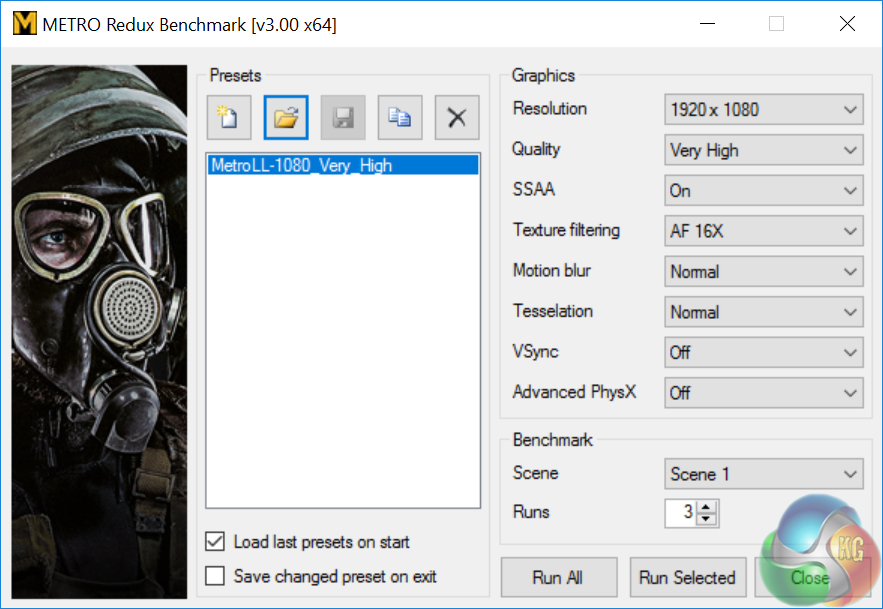Copy the selected preset
This screenshot has width=883, height=609.
400,118
